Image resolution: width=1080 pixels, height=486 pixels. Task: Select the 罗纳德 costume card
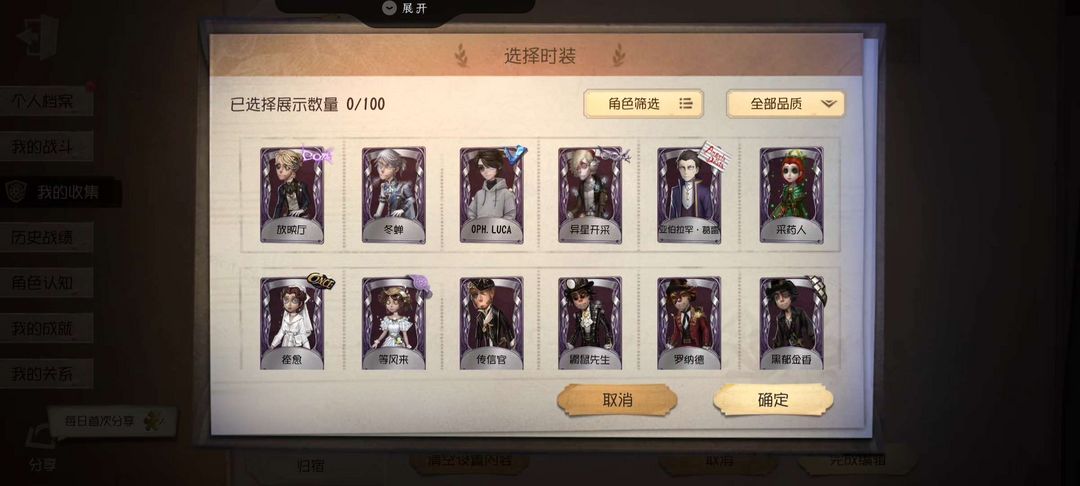(x=689, y=324)
